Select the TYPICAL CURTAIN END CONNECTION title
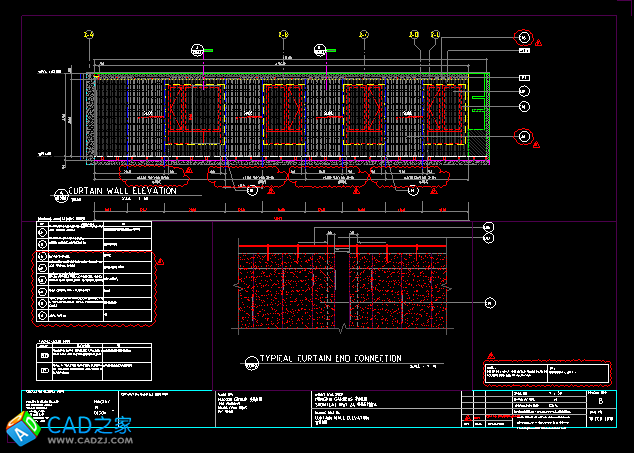Image resolution: width=634 pixels, height=453 pixels. coord(330,358)
